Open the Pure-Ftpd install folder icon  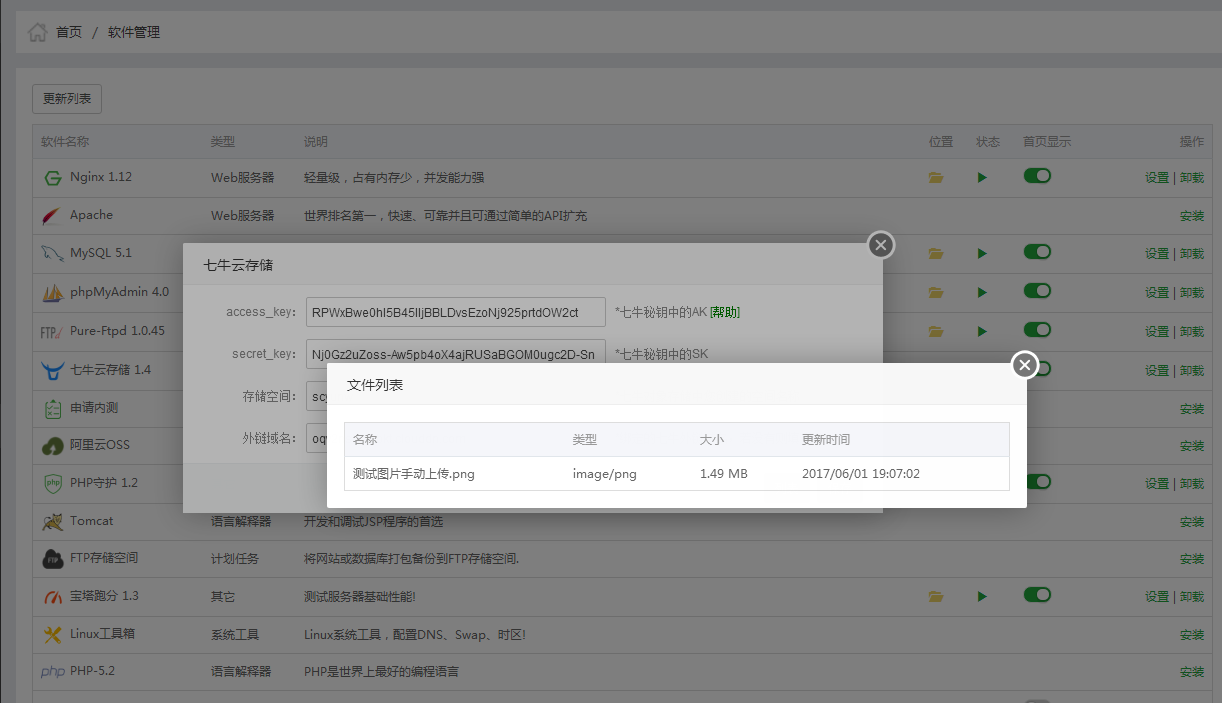(x=936, y=331)
